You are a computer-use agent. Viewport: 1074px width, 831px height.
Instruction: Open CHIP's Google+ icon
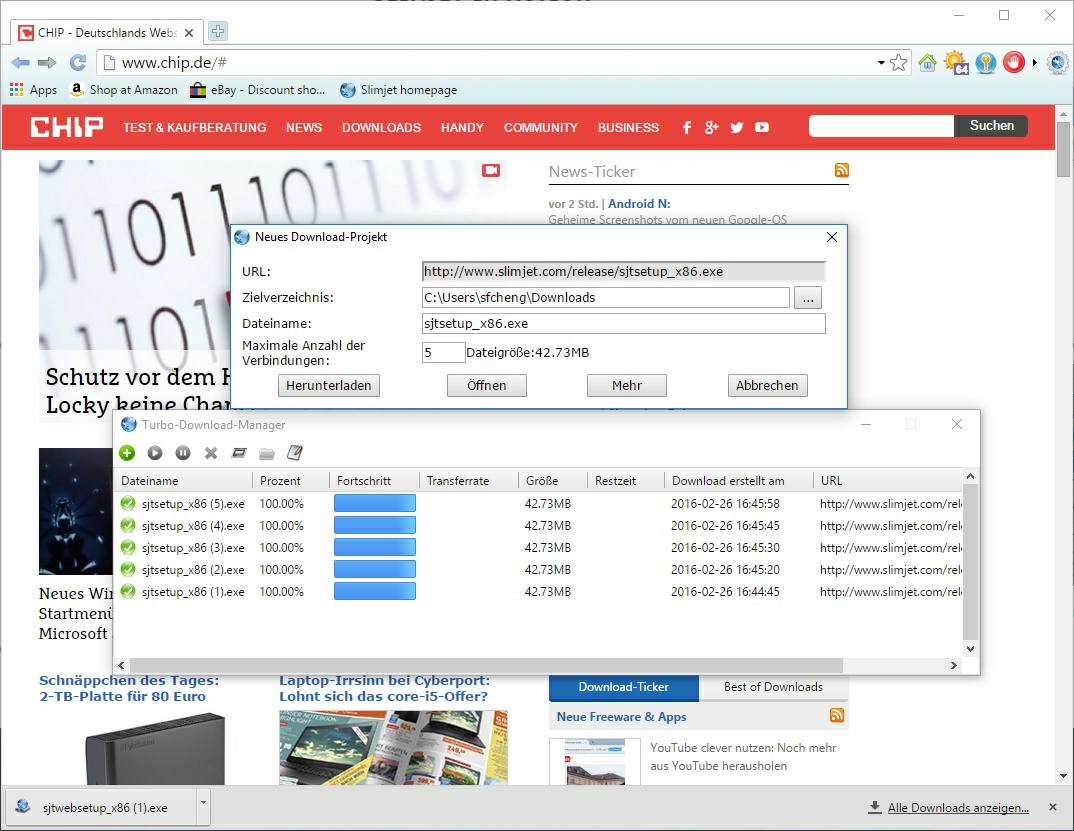coord(712,127)
